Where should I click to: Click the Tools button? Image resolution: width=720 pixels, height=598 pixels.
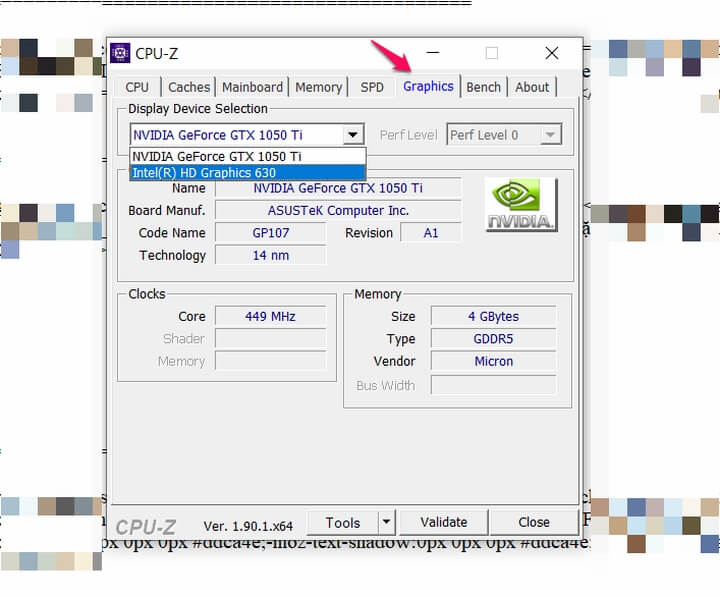pyautogui.click(x=343, y=523)
